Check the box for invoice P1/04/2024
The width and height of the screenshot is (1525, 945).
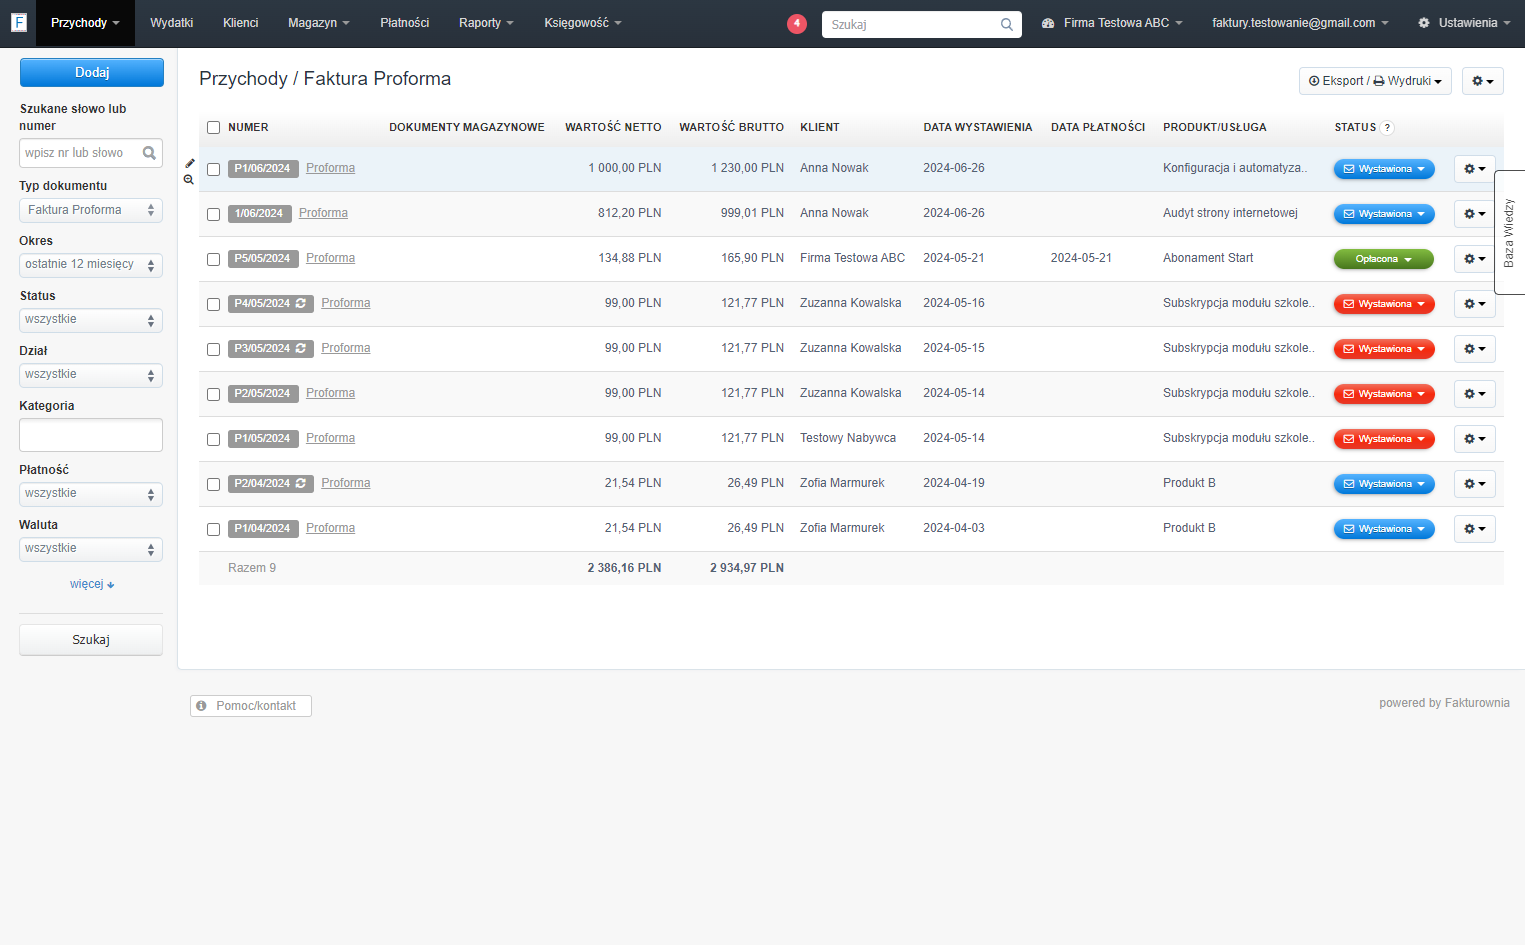(213, 529)
